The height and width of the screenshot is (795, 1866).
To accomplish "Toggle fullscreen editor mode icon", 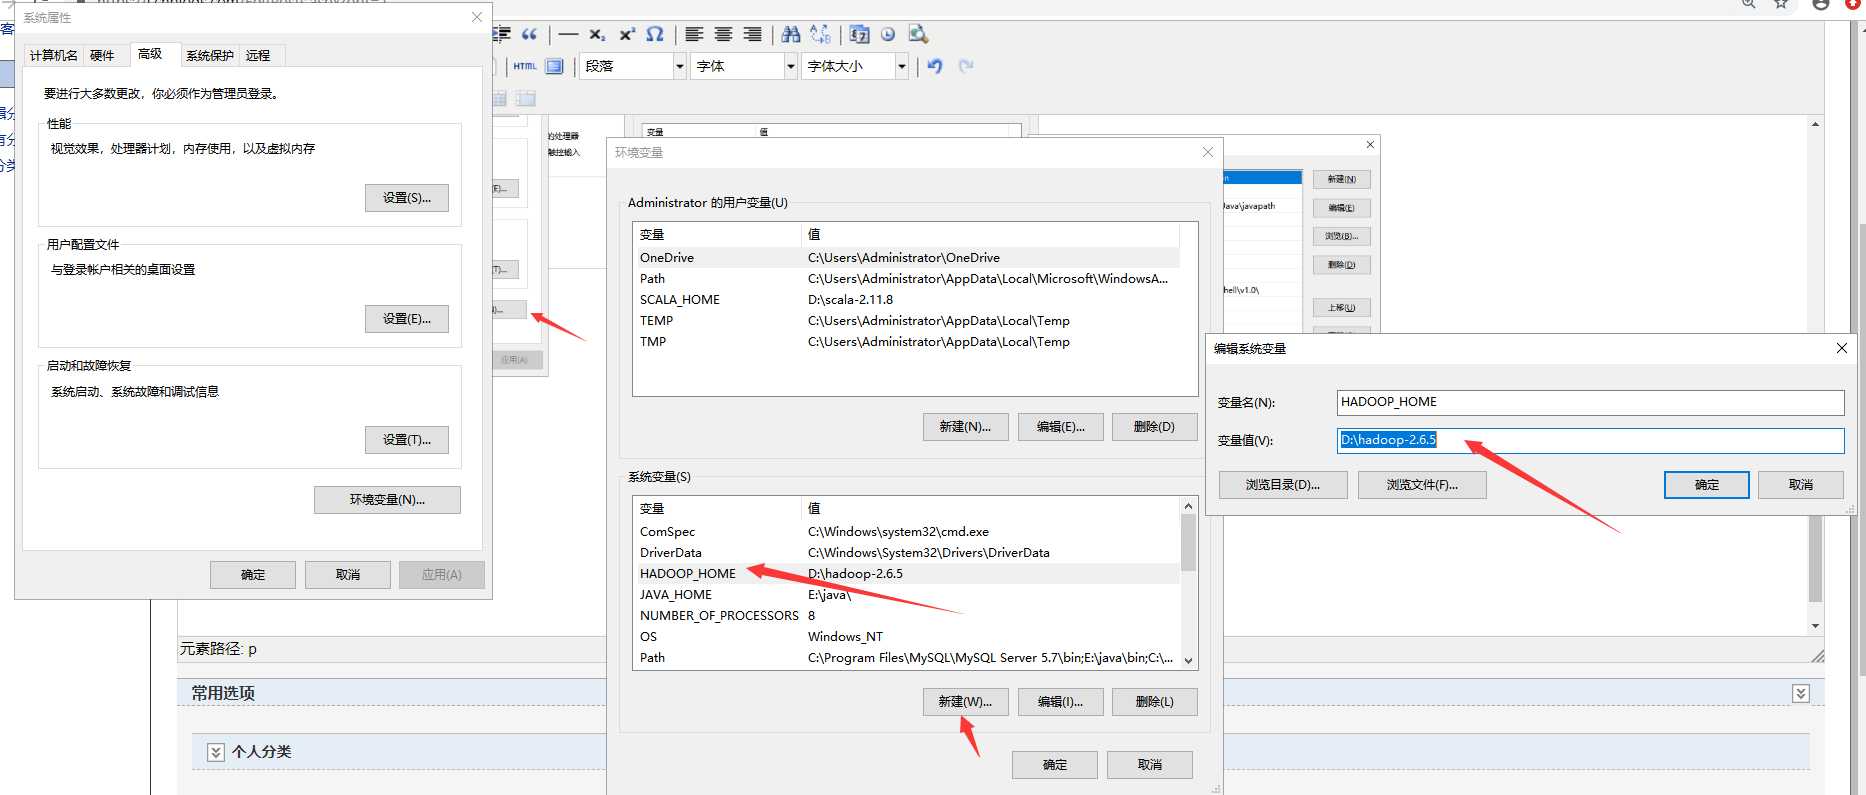I will (554, 66).
